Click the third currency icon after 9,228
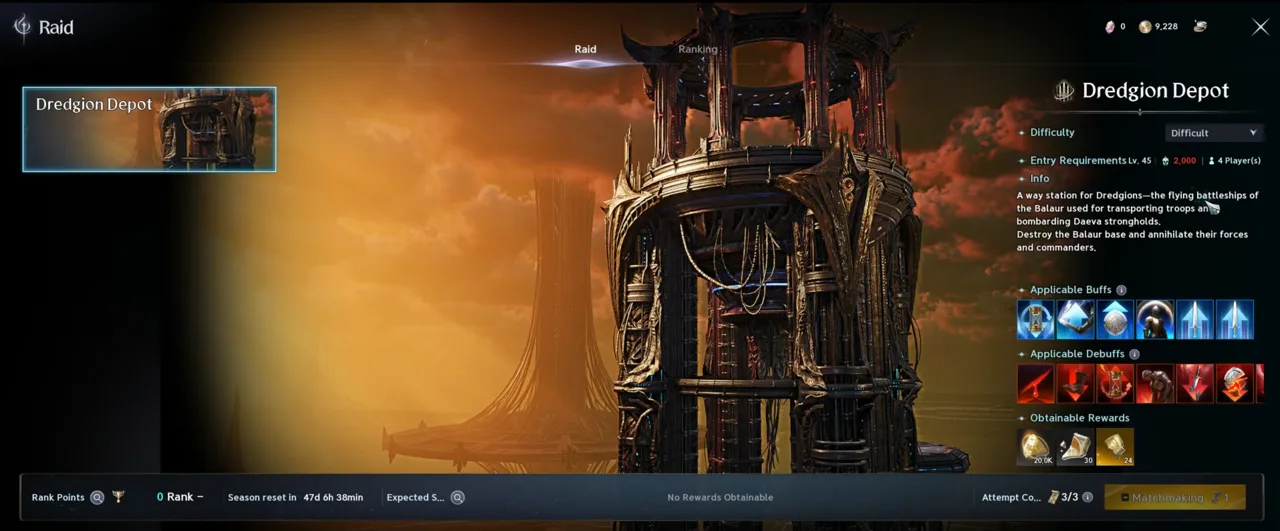The height and width of the screenshot is (531, 1280). point(1200,27)
